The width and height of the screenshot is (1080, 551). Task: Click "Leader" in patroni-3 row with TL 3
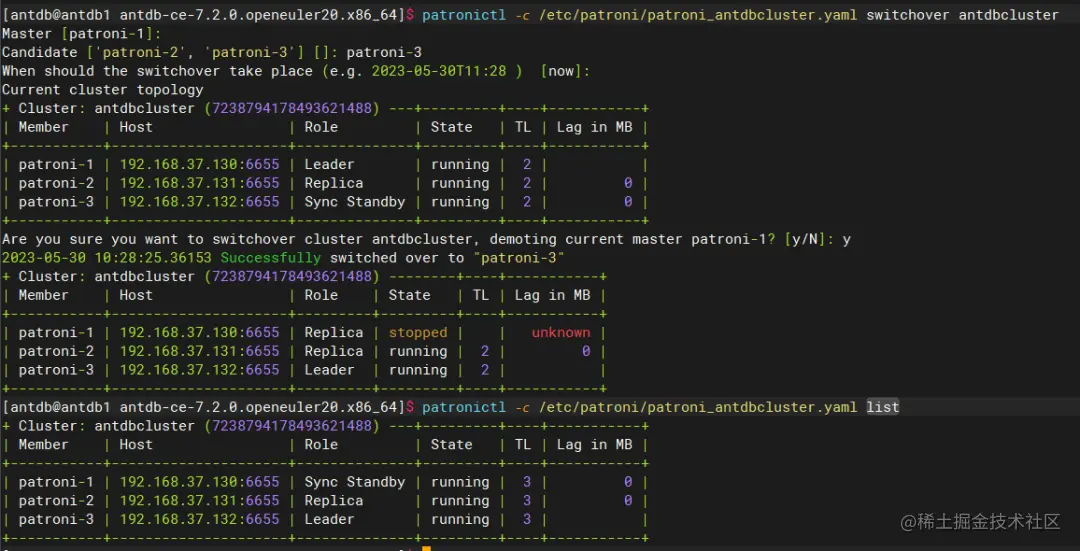(329, 519)
